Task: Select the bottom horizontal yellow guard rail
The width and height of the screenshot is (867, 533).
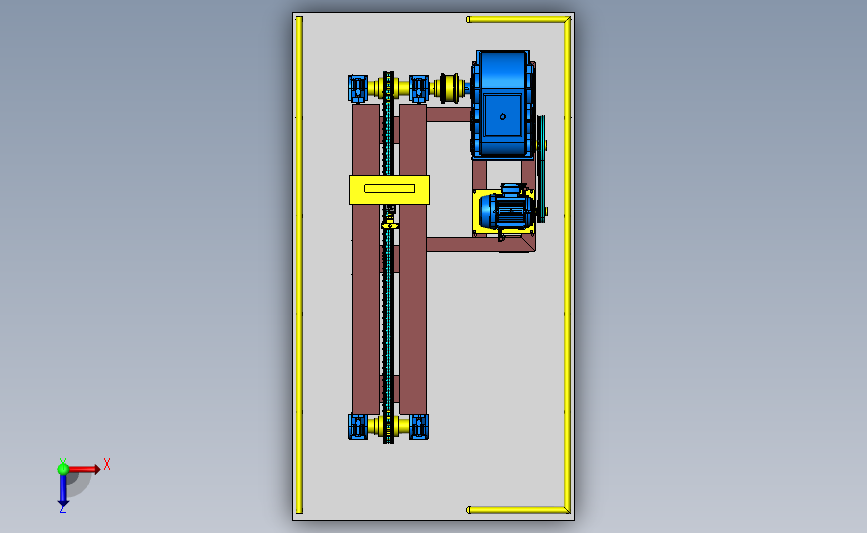Action: [517, 510]
